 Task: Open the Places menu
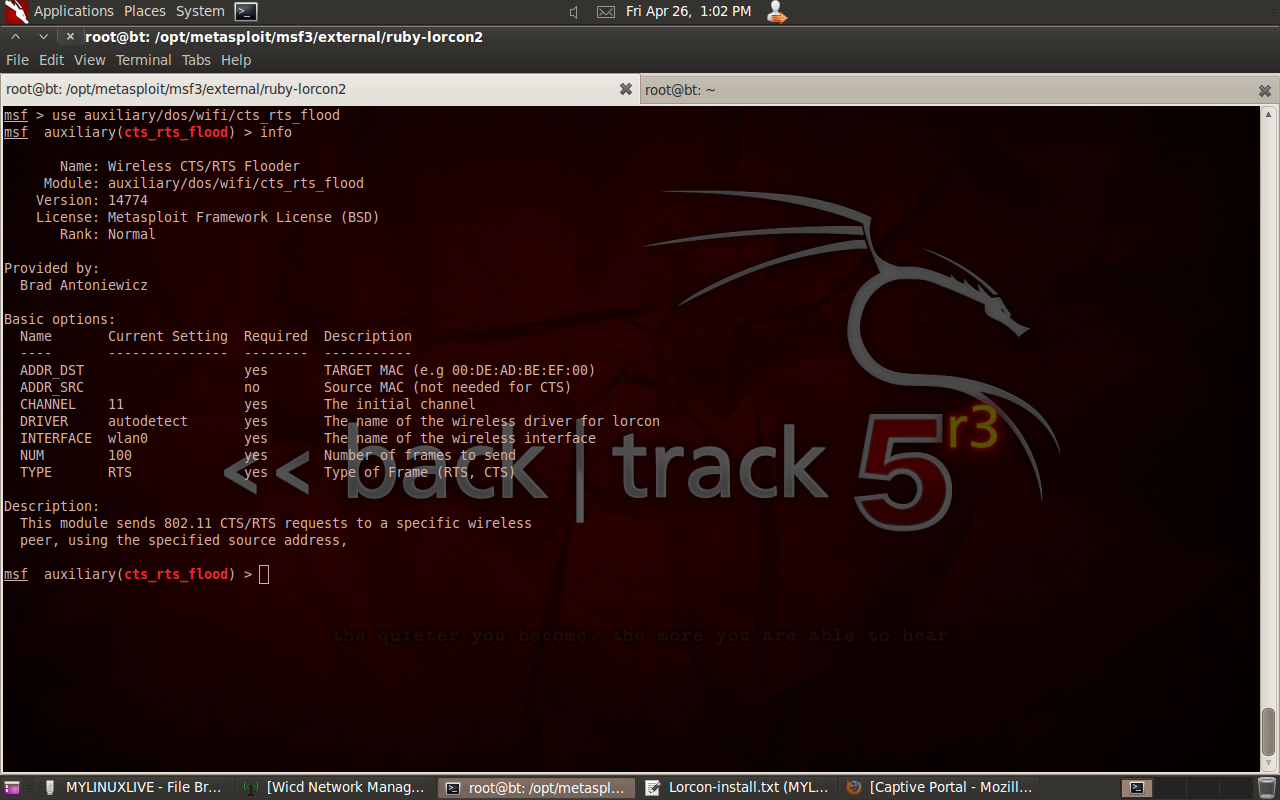[x=145, y=12]
